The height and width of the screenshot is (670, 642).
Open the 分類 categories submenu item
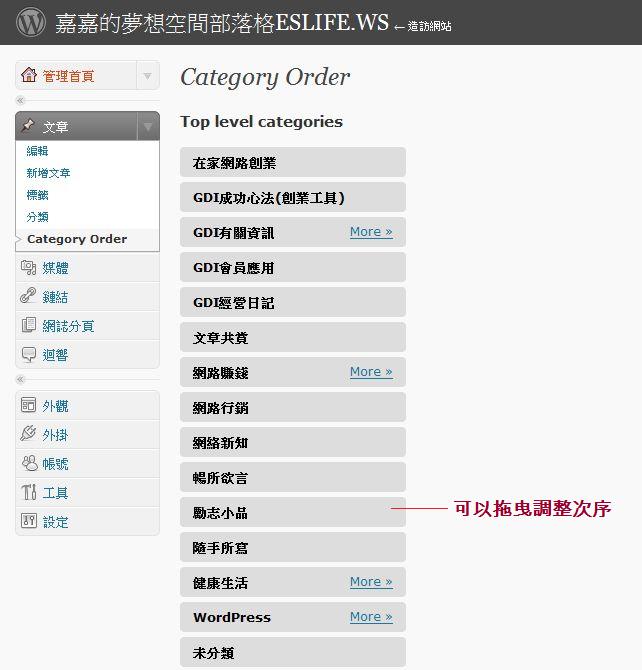click(38, 217)
